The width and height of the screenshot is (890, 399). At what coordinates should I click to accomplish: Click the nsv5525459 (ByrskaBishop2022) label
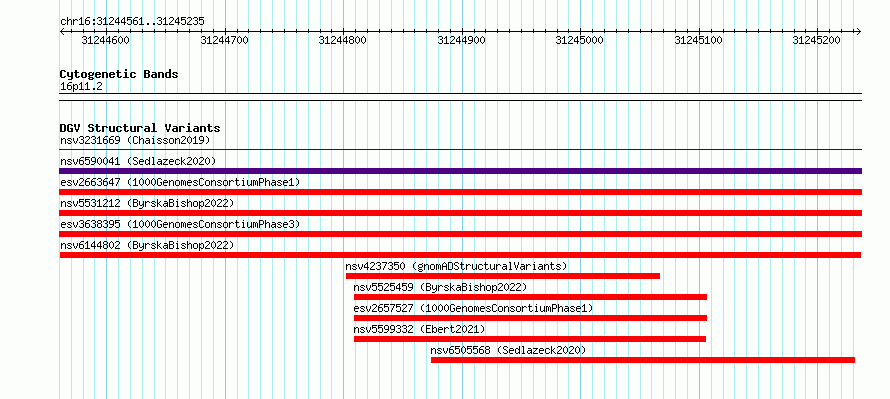click(440, 287)
